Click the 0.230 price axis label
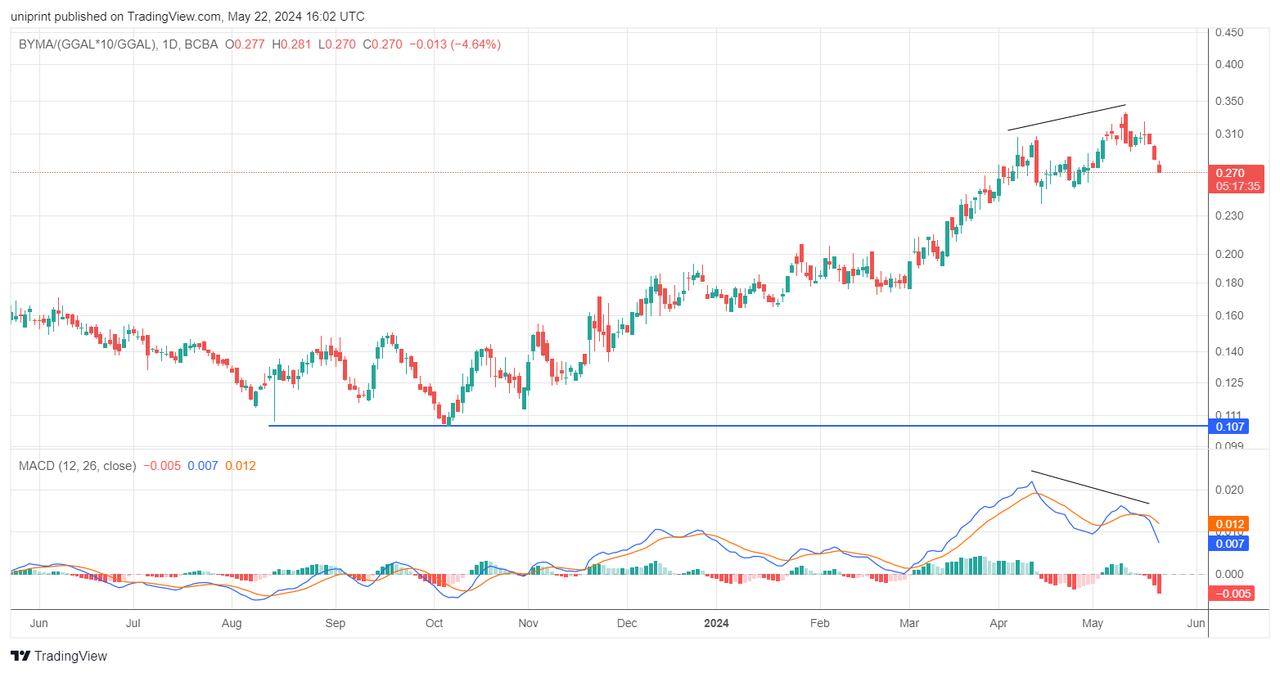Screen dimensions: 1280x674 click(1229, 216)
